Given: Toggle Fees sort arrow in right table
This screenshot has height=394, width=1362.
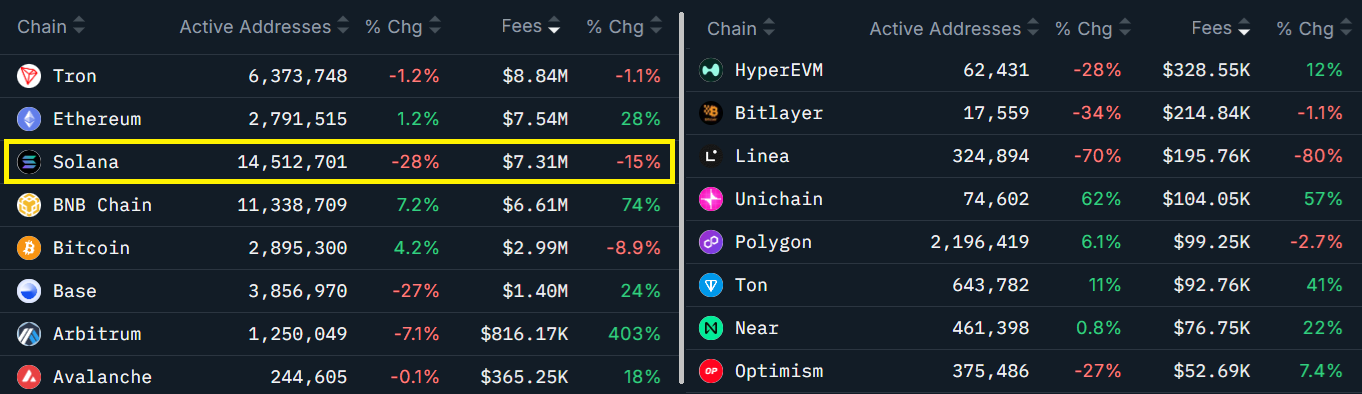Looking at the screenshot, I should point(1244,29).
